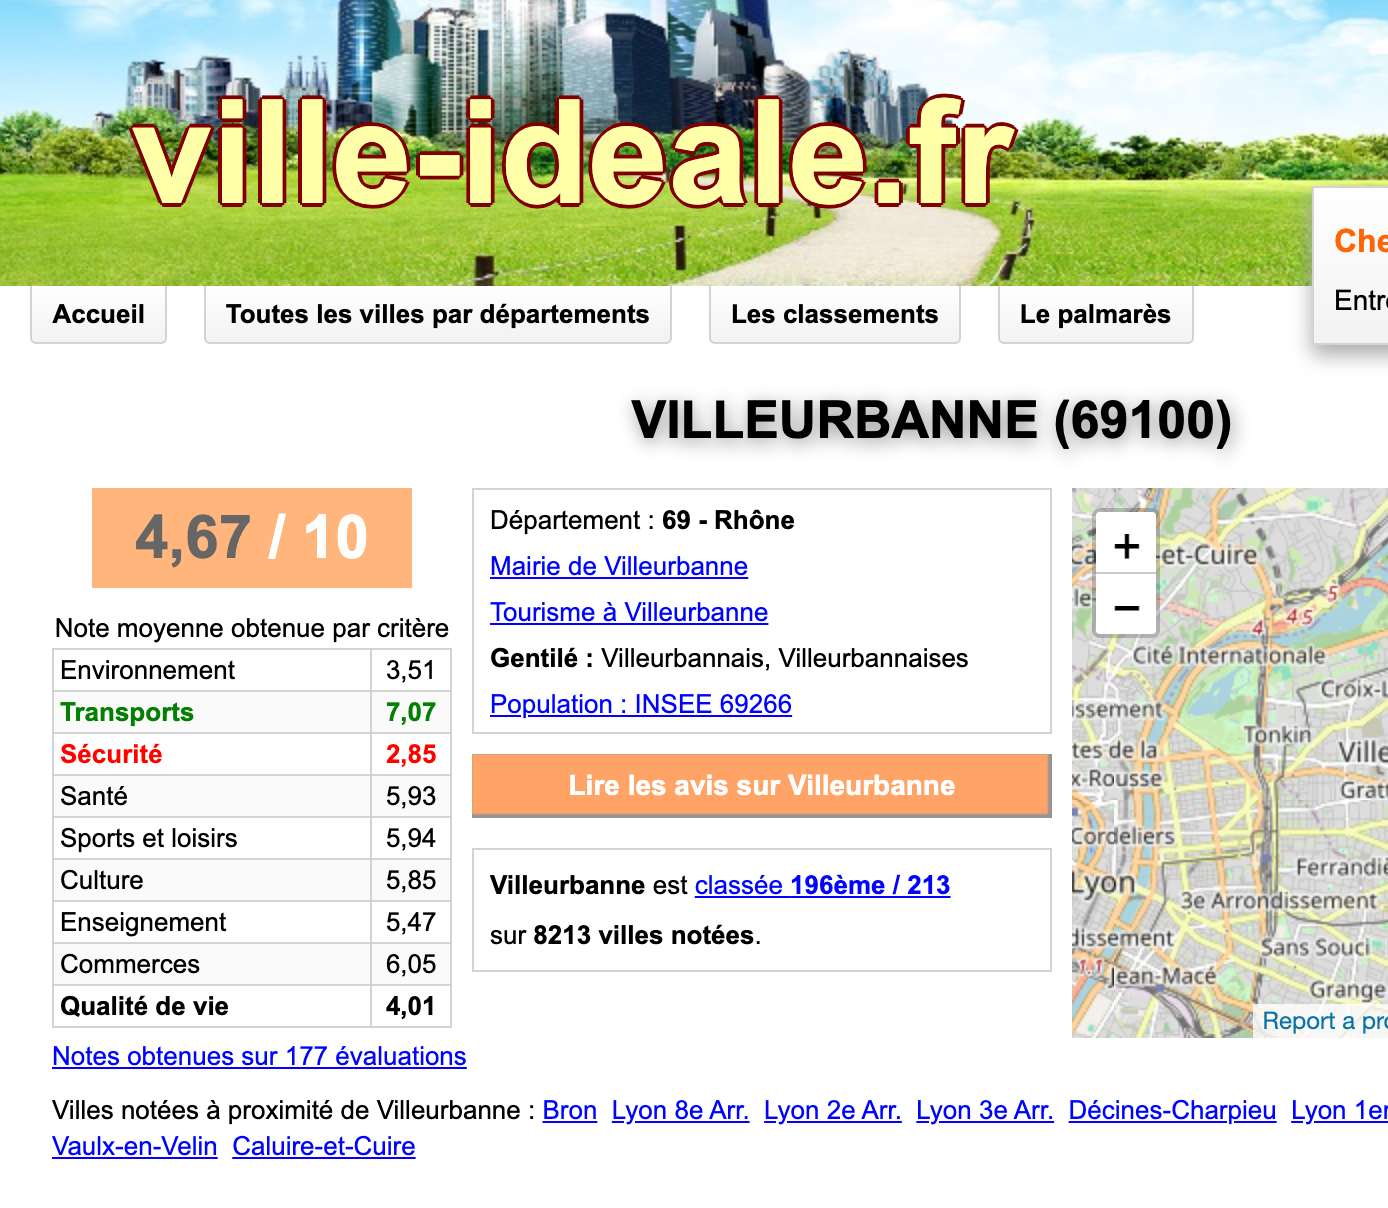
Task: Click Report a problem link on map
Action: coord(1324,1021)
